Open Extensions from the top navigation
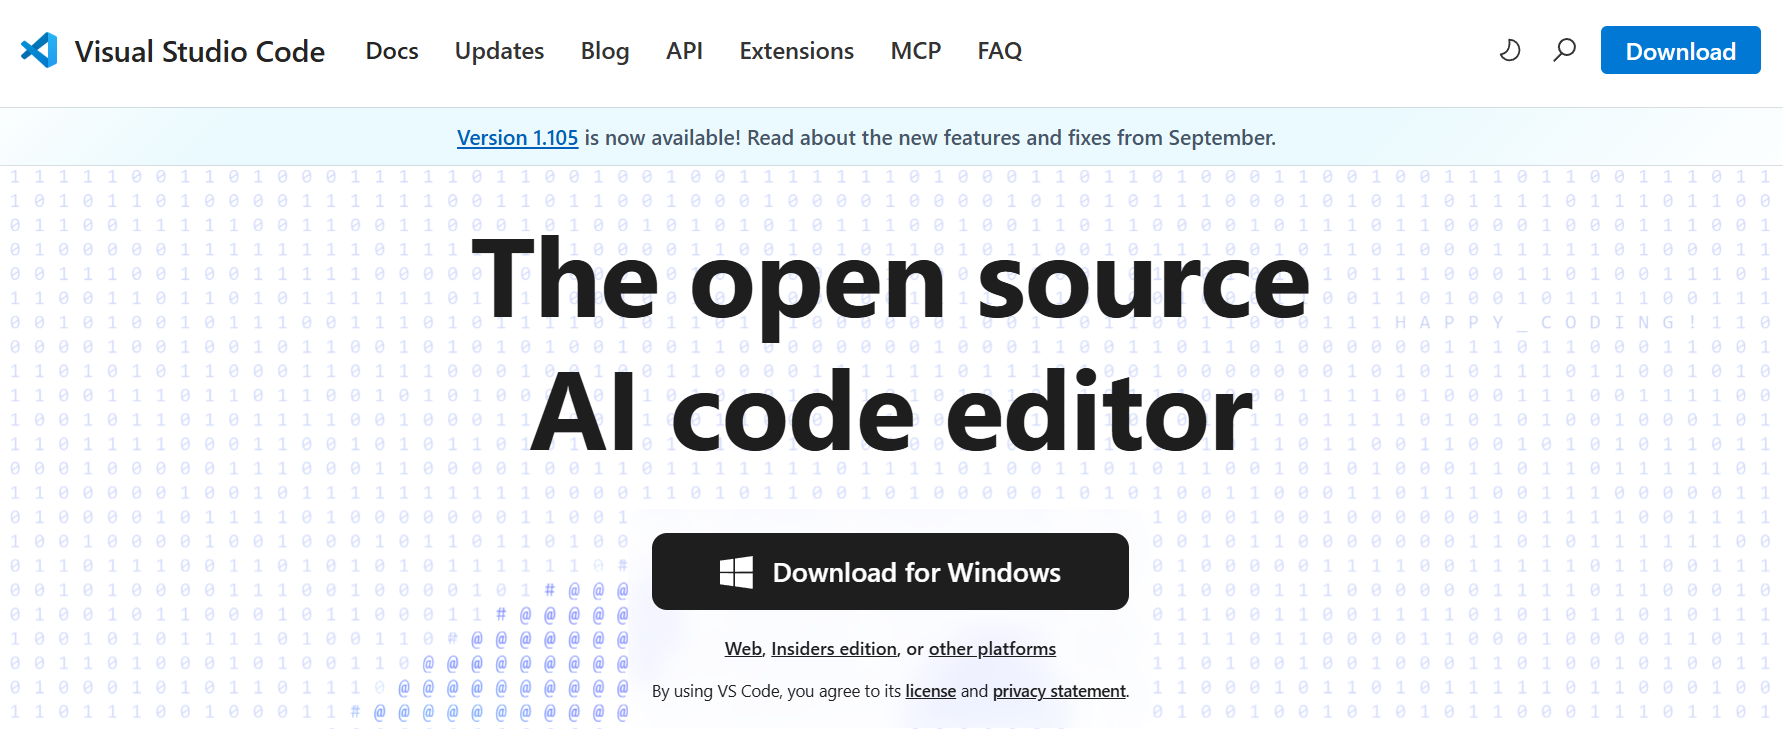1783x729 pixels. click(x=796, y=51)
